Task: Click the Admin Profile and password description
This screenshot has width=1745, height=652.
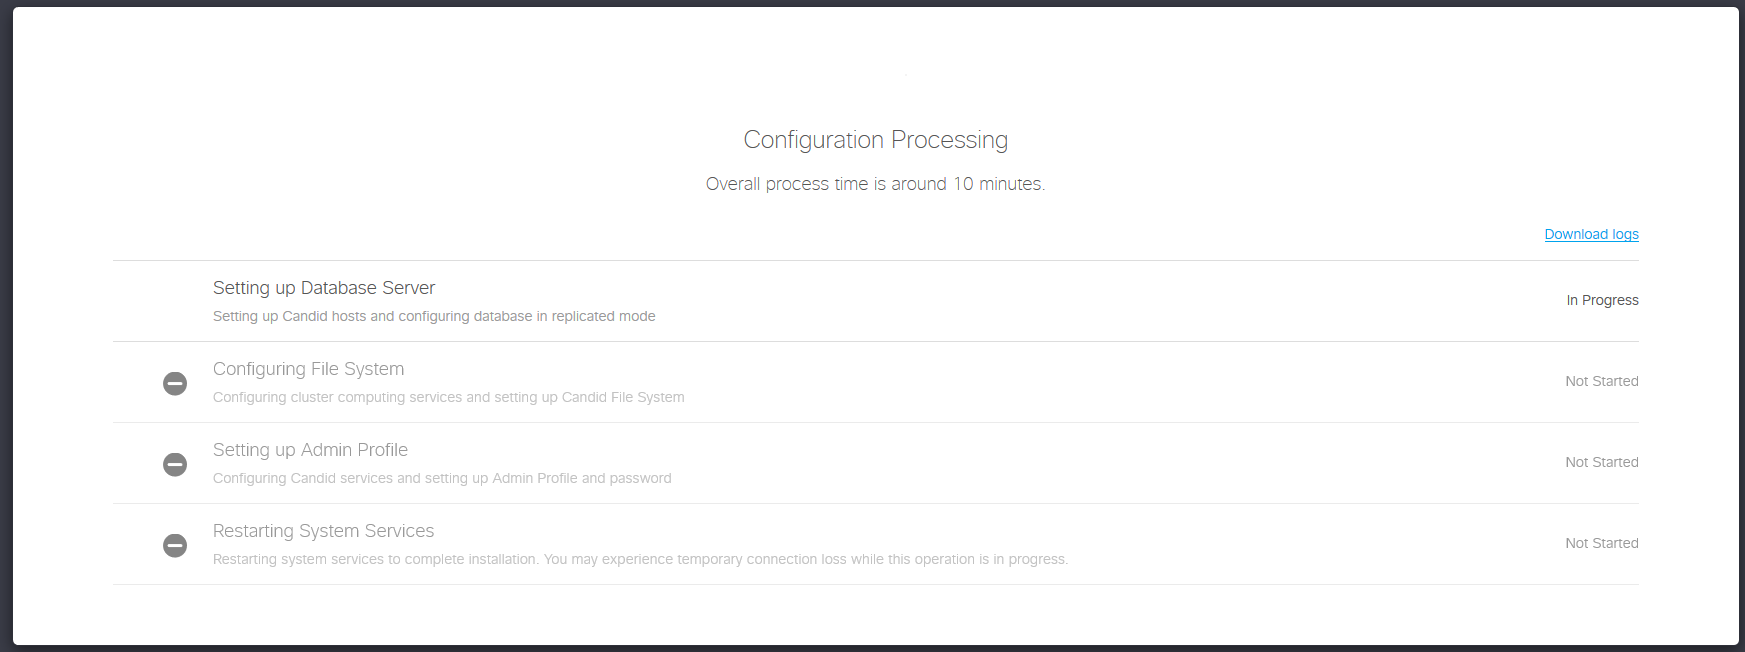Action: [x=442, y=478]
